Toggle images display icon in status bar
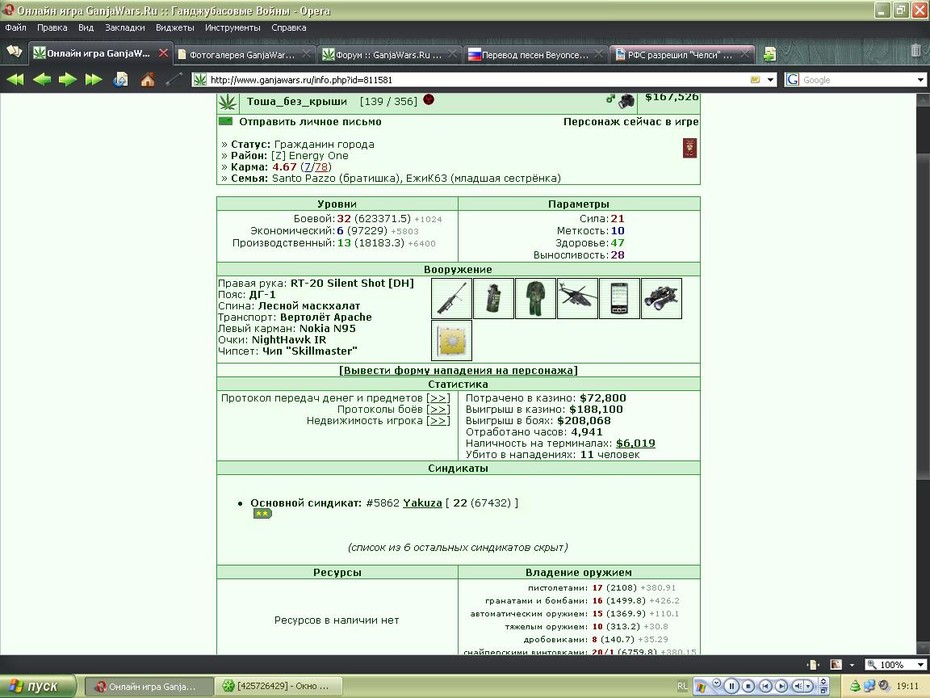The image size is (930, 698). click(836, 665)
